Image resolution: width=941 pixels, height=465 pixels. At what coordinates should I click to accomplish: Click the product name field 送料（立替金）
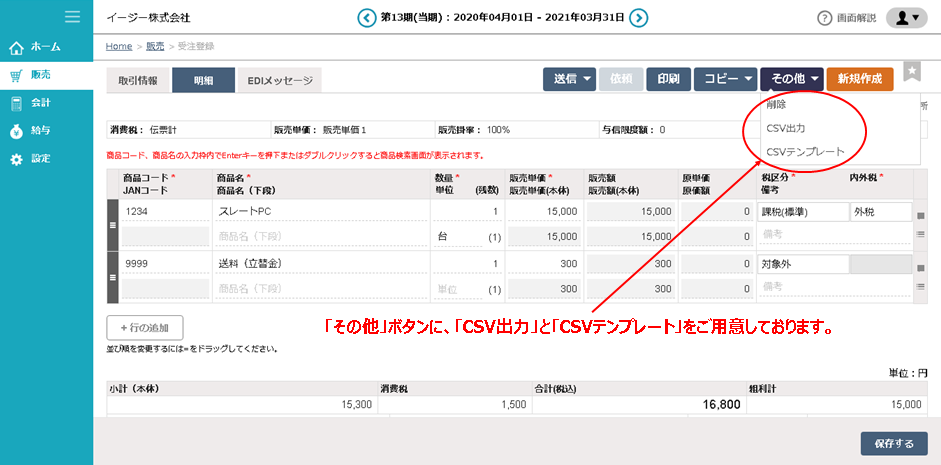click(321, 263)
